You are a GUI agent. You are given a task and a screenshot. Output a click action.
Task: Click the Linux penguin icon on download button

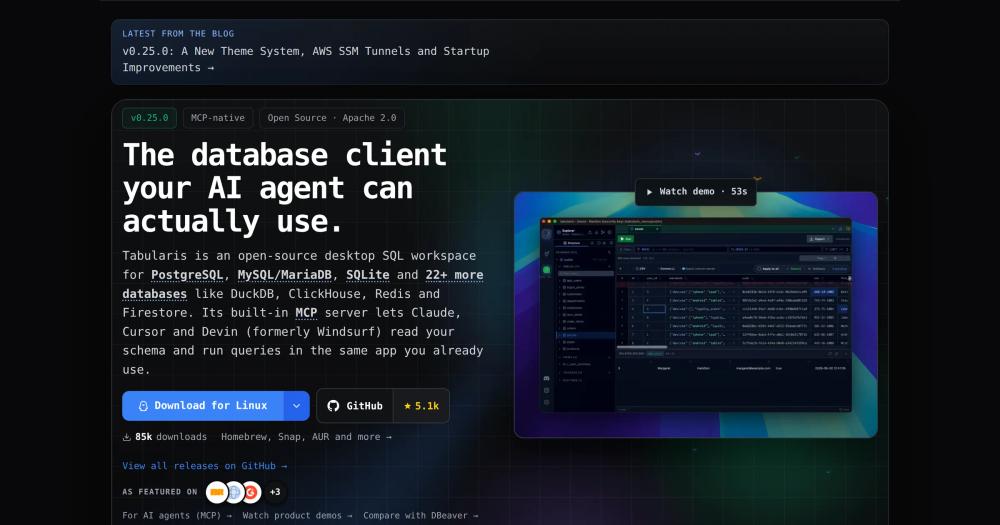click(143, 406)
